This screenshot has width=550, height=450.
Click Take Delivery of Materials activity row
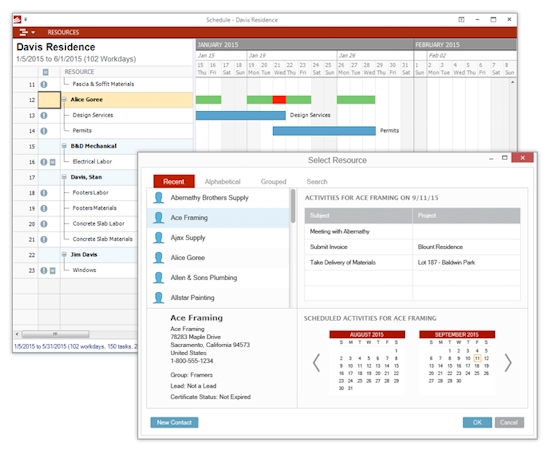tap(412, 262)
